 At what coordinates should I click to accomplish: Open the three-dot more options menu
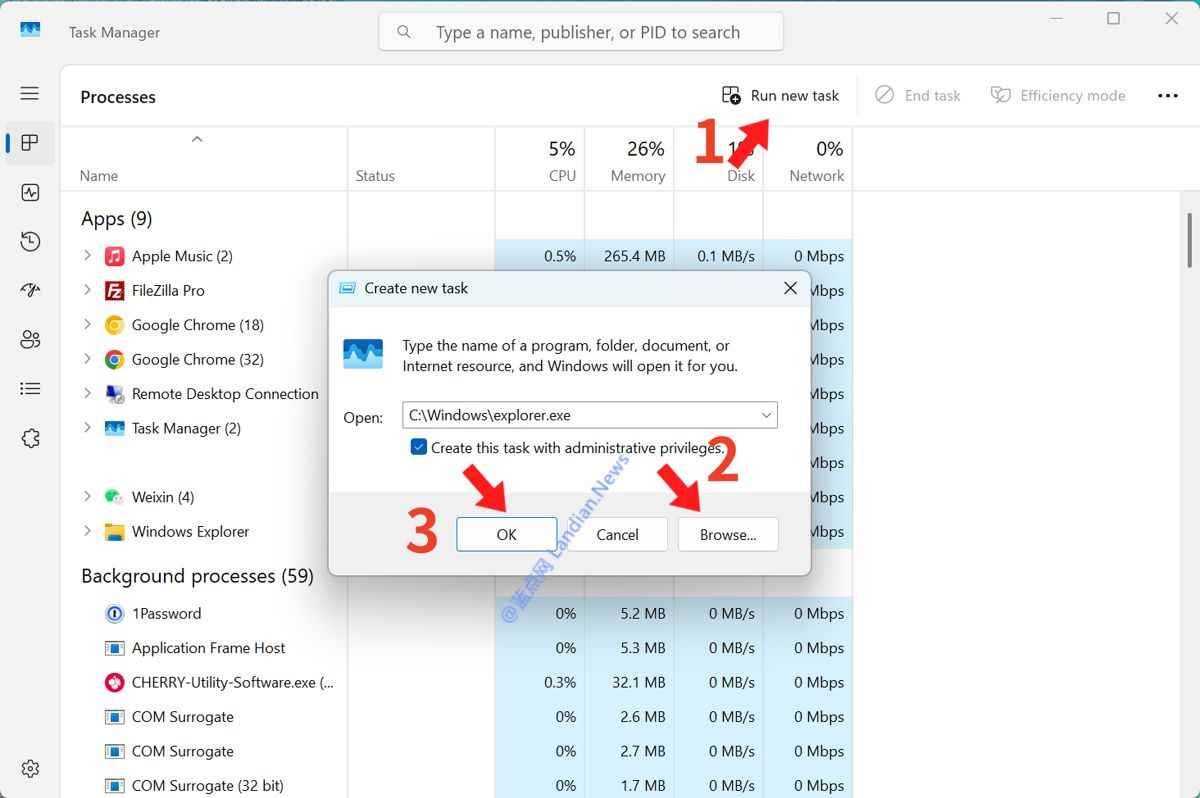coord(1167,95)
